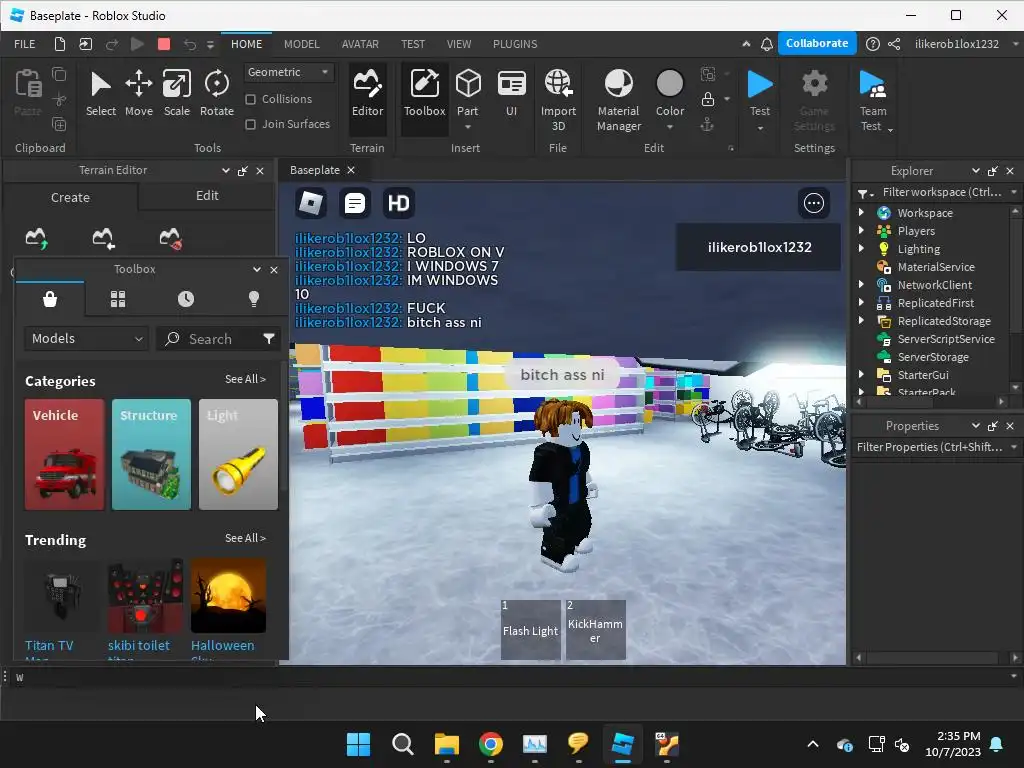Open the Structure category thumbnail
The width and height of the screenshot is (1024, 768).
tap(151, 455)
